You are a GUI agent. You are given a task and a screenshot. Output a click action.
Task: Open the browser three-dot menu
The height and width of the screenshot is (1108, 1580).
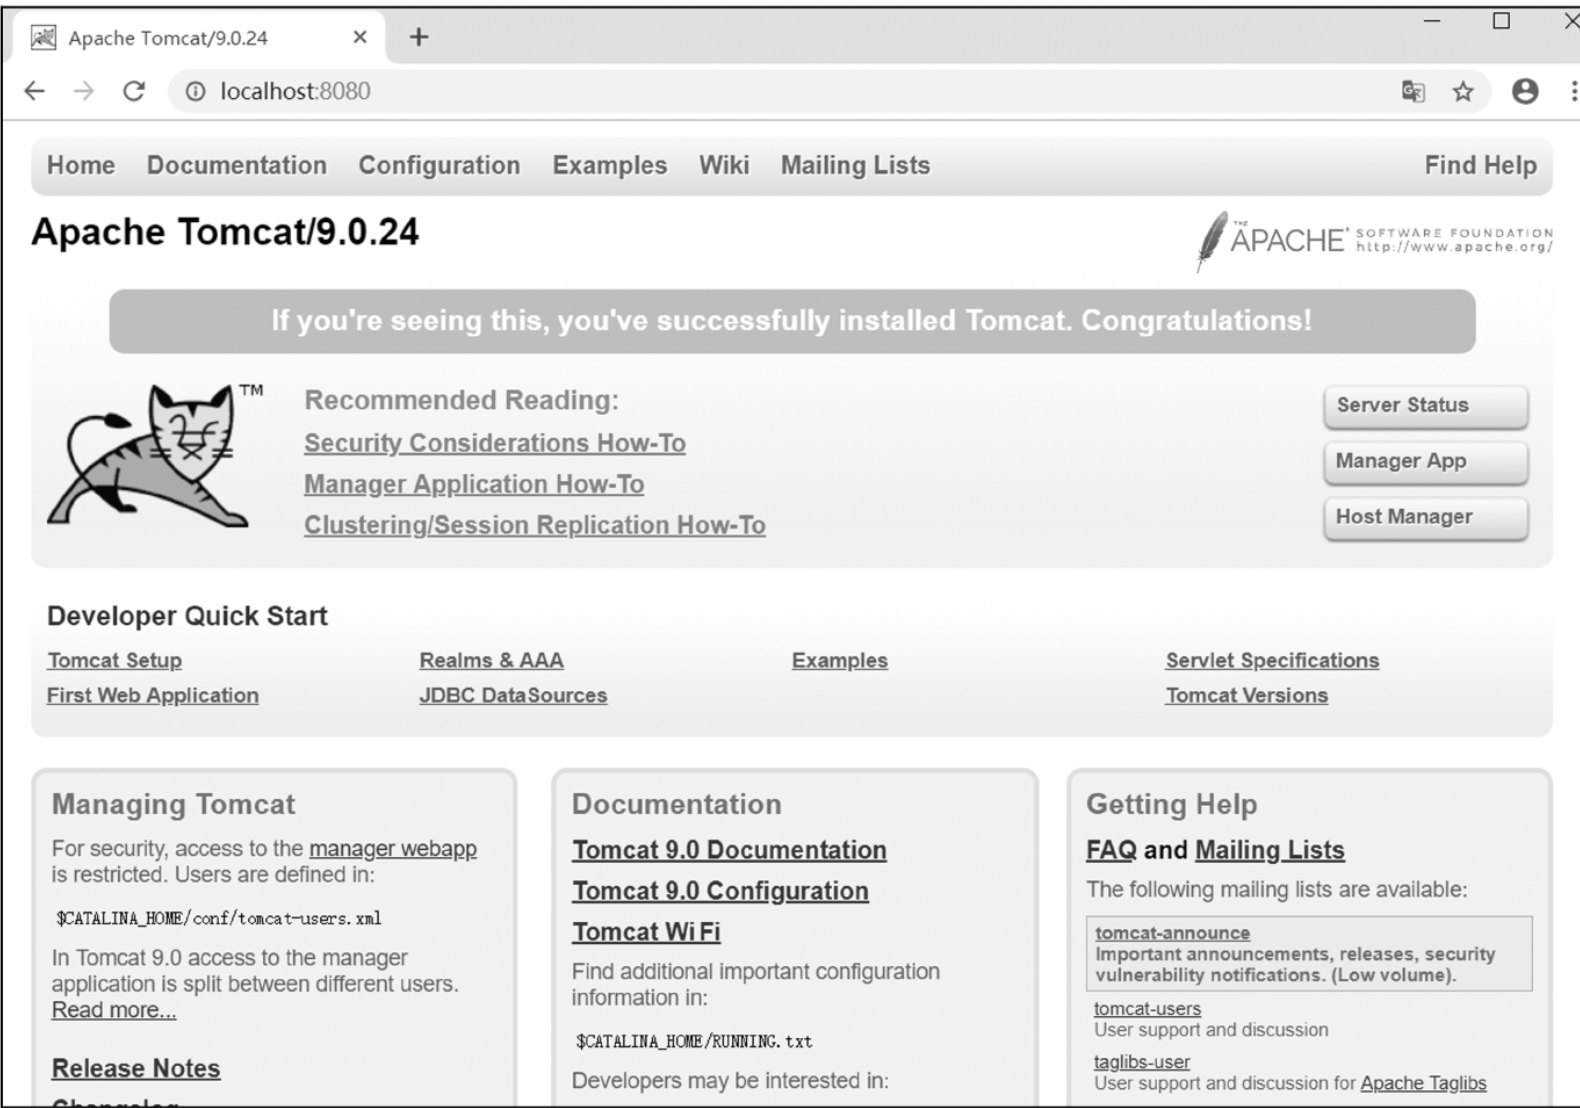click(x=1574, y=91)
